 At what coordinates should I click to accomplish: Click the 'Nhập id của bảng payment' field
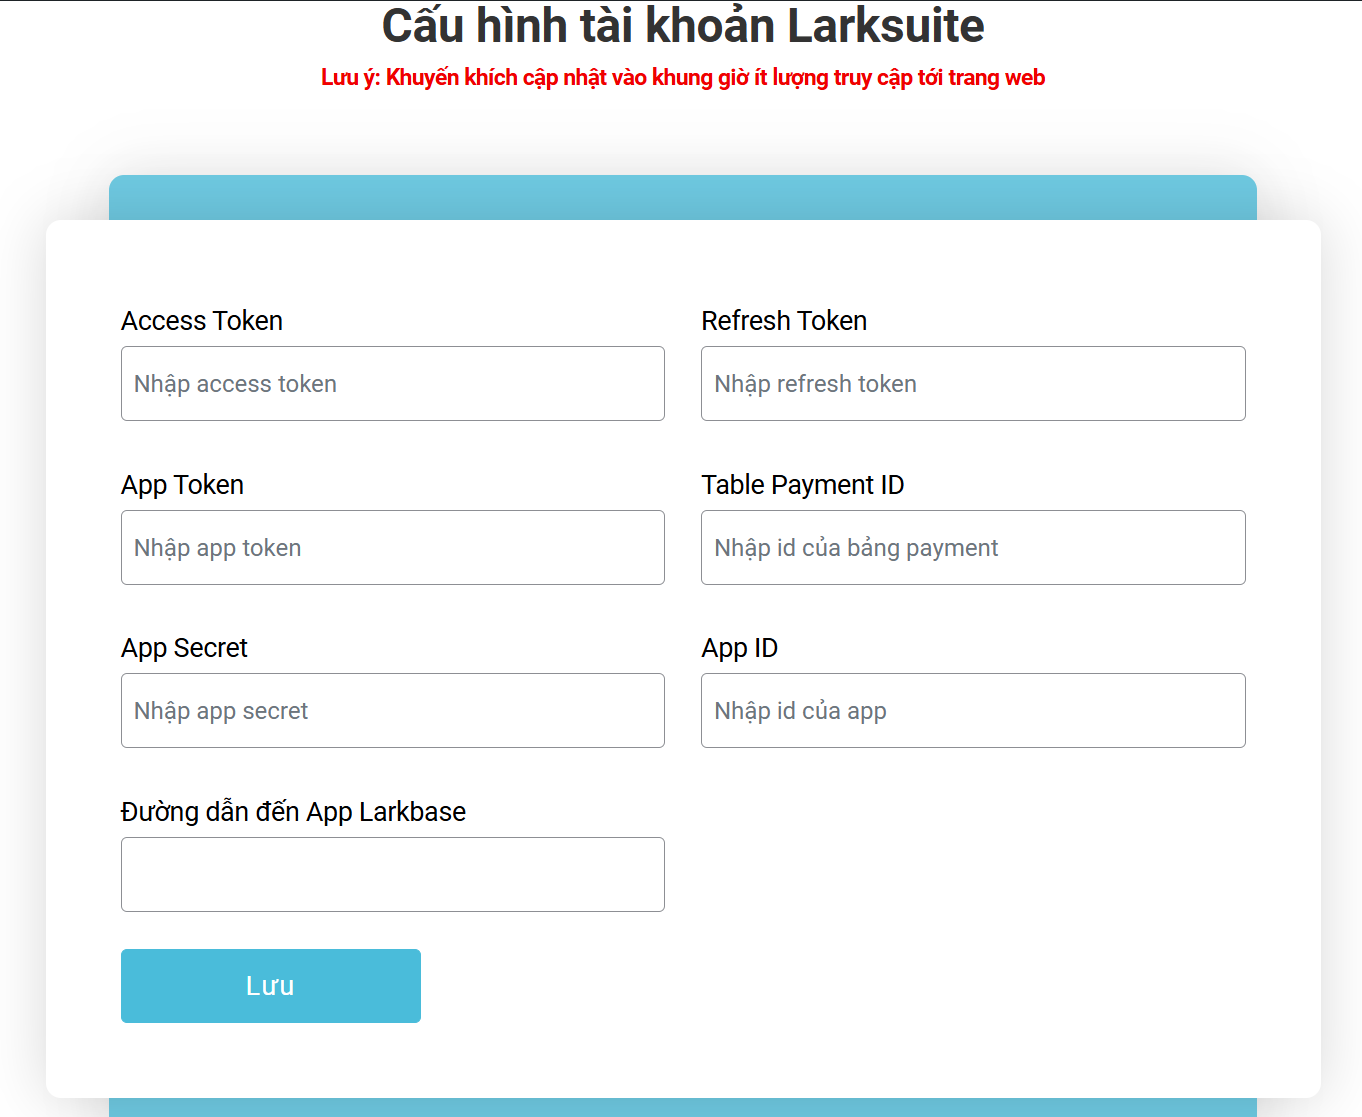click(972, 548)
